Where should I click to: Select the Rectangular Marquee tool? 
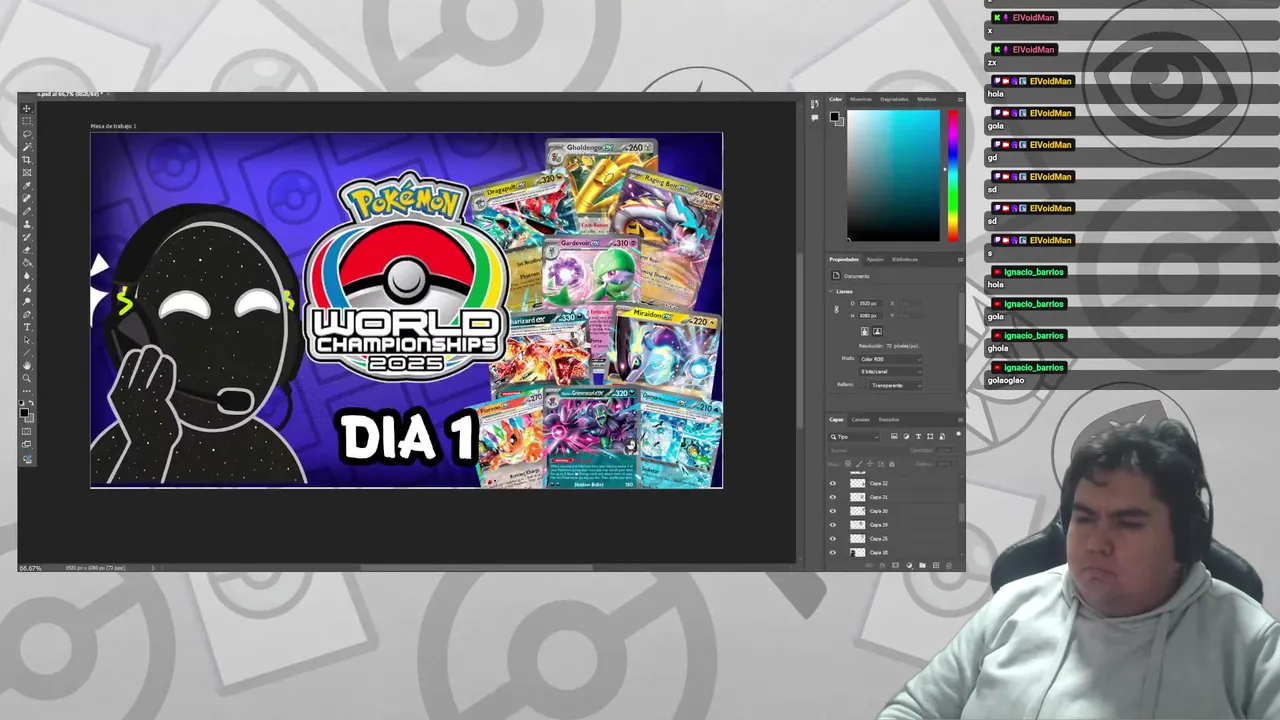(27, 120)
